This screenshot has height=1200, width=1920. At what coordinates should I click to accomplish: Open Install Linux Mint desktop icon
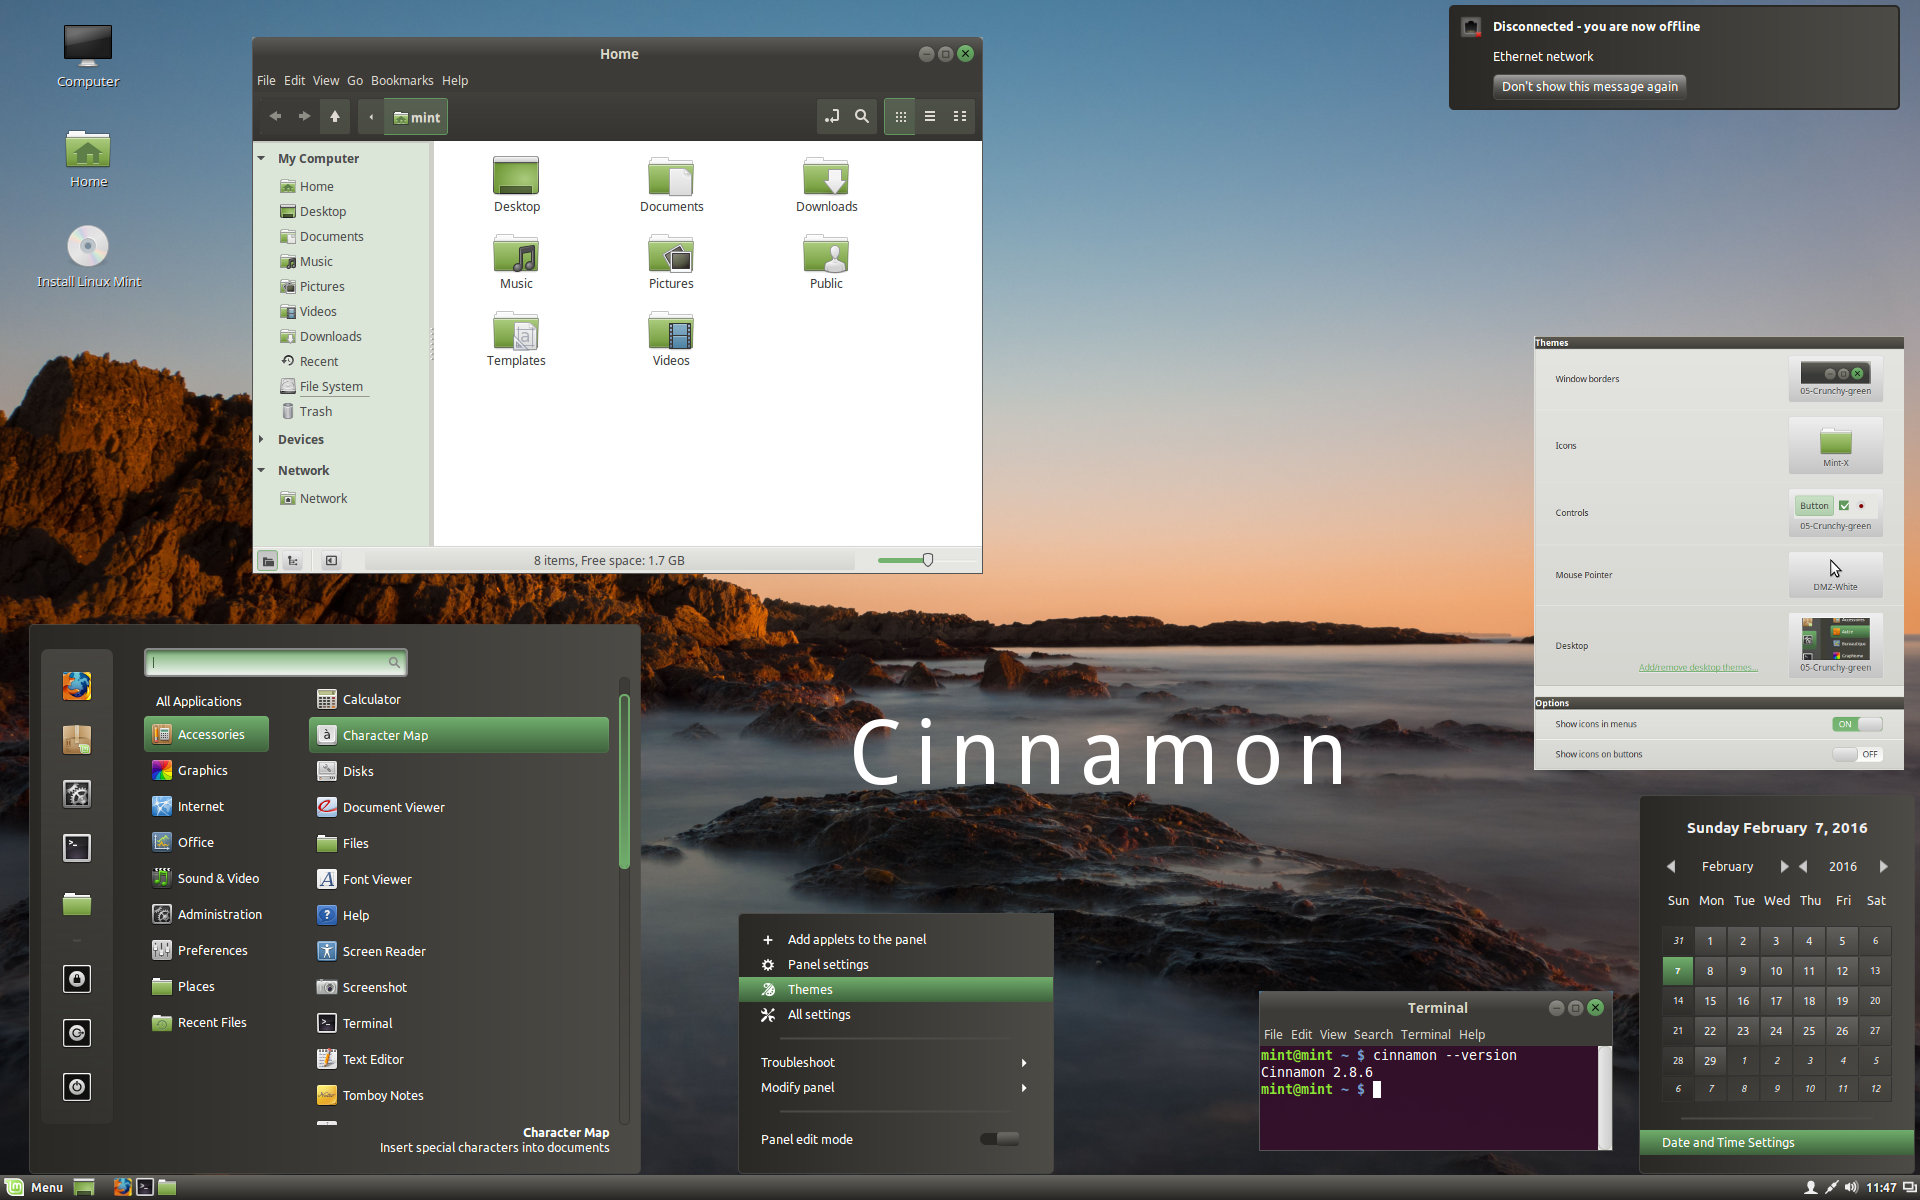point(88,257)
